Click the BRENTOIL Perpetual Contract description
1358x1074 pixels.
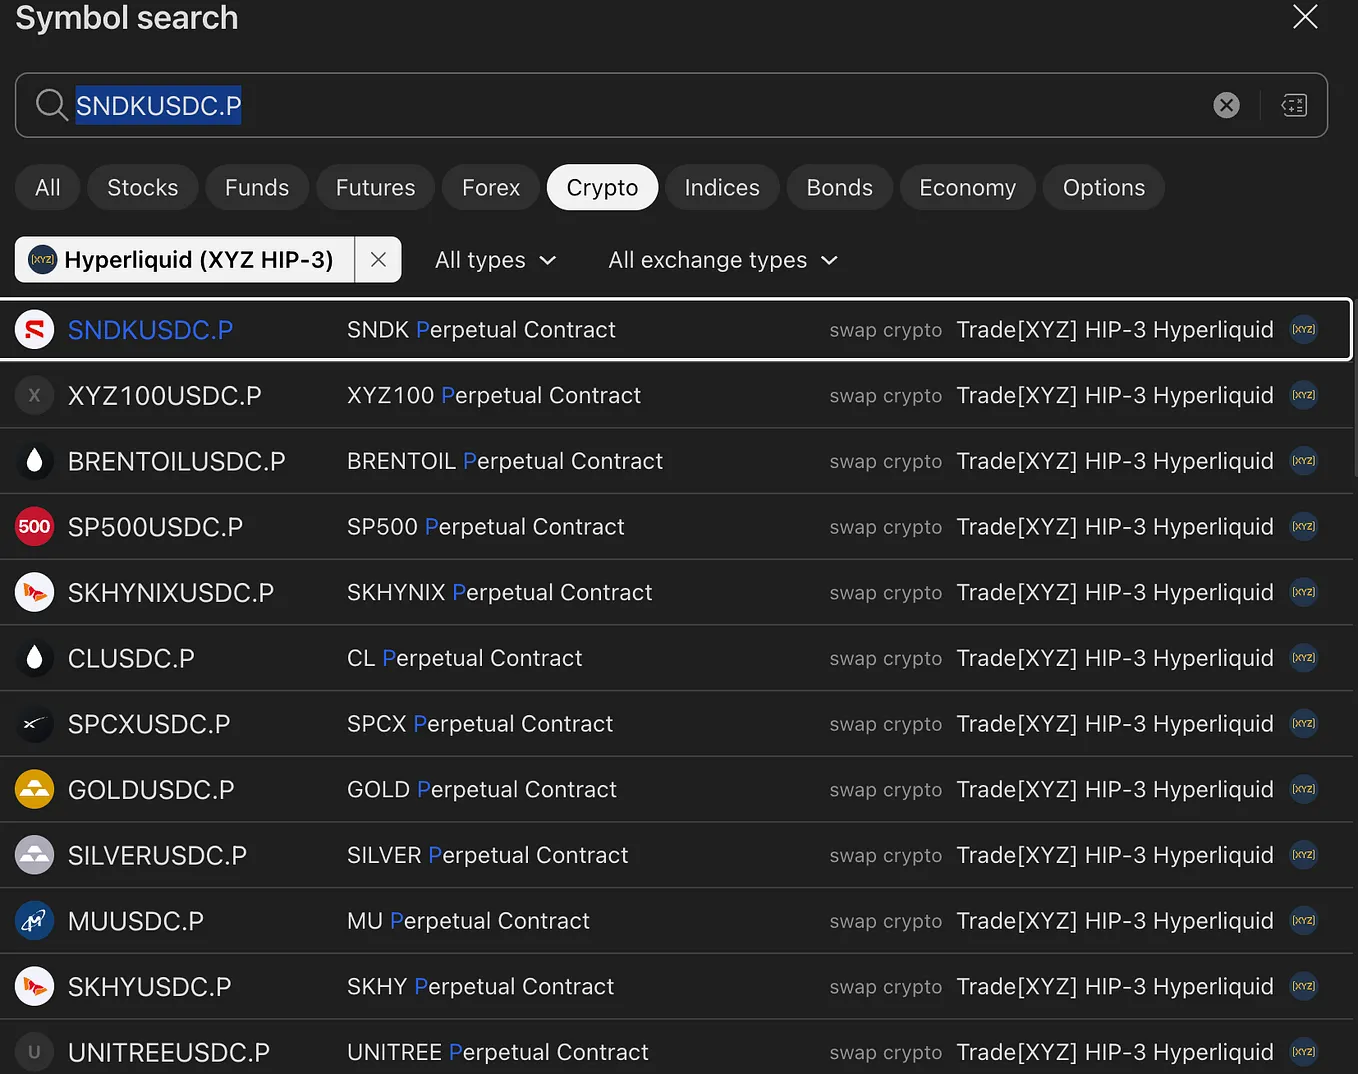pos(505,461)
